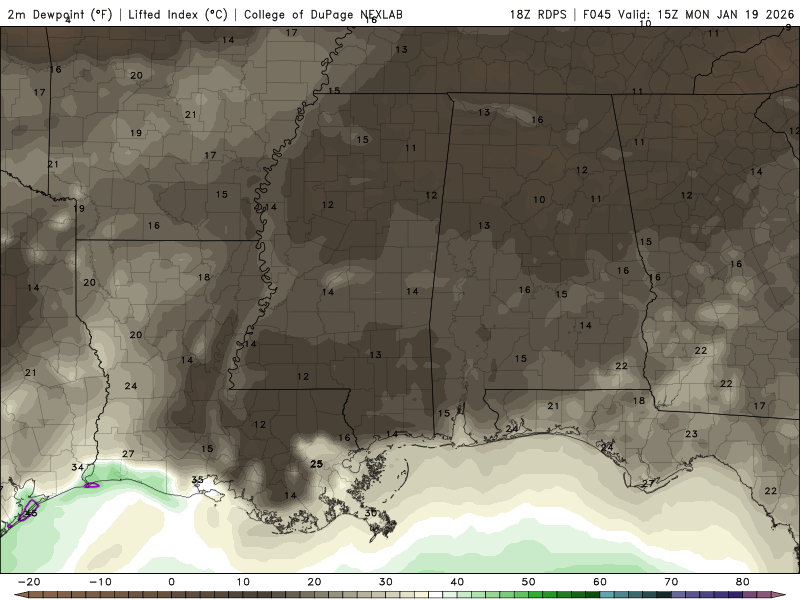Select the 'Lifted Index (°C)' header label

178,15
